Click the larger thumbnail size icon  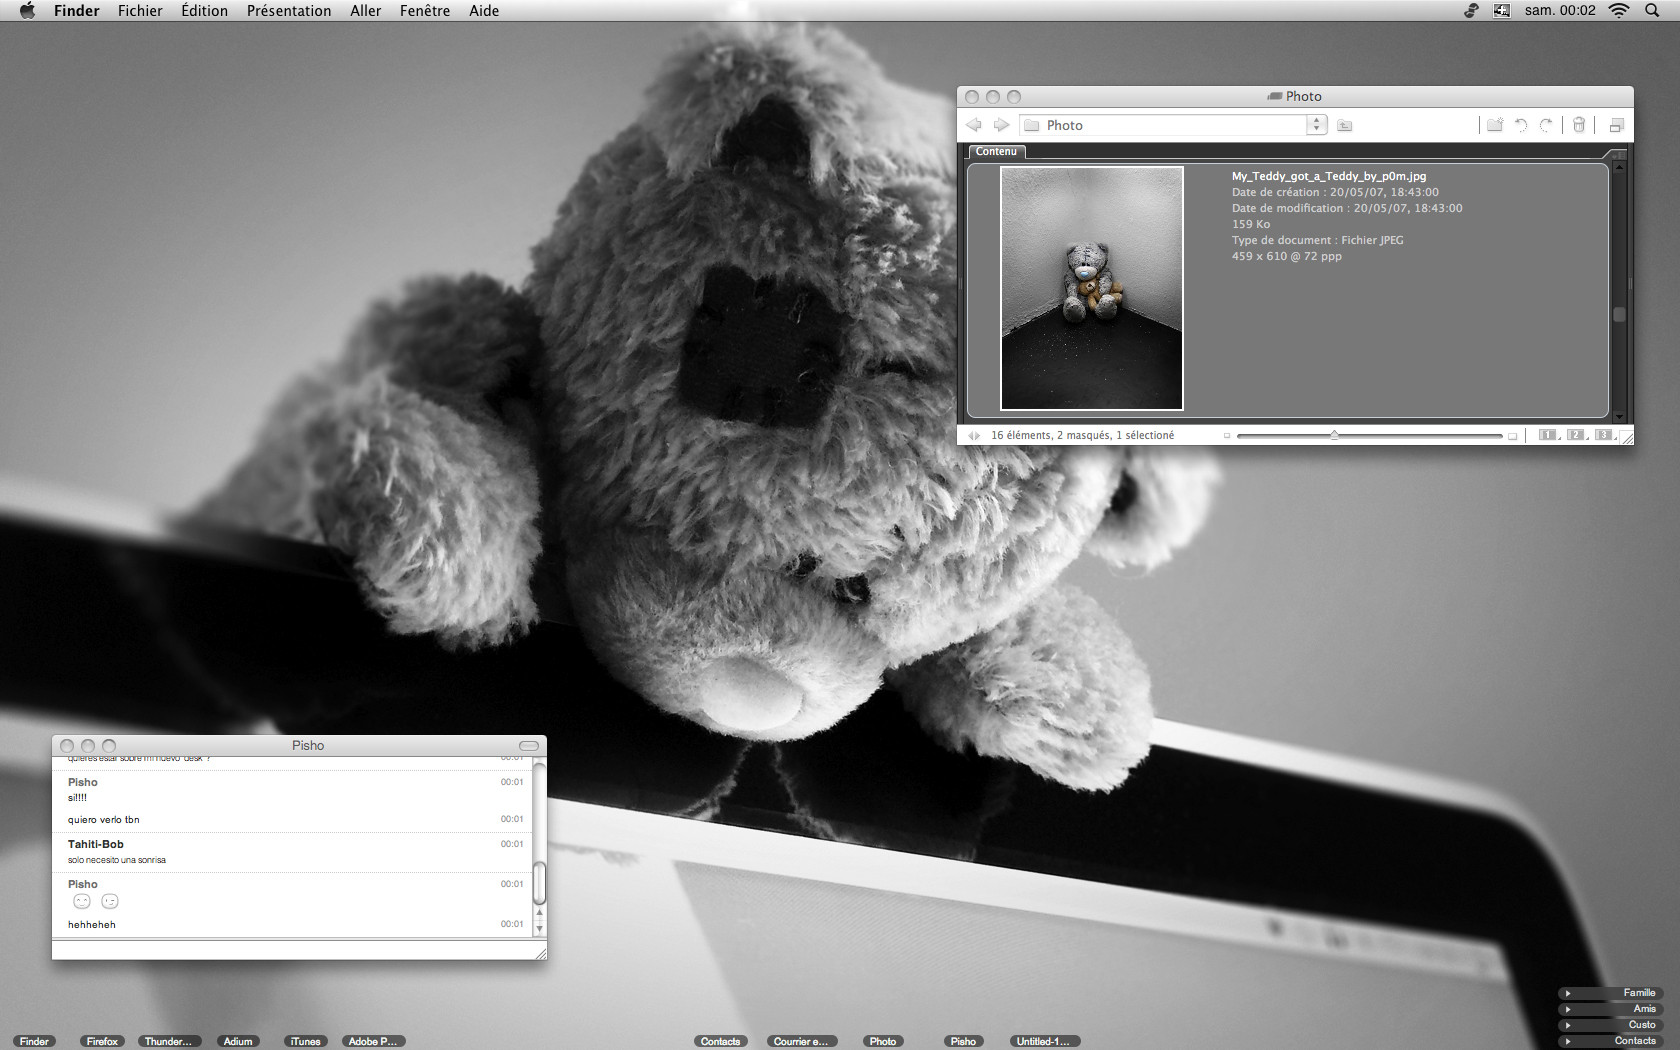1513,436
